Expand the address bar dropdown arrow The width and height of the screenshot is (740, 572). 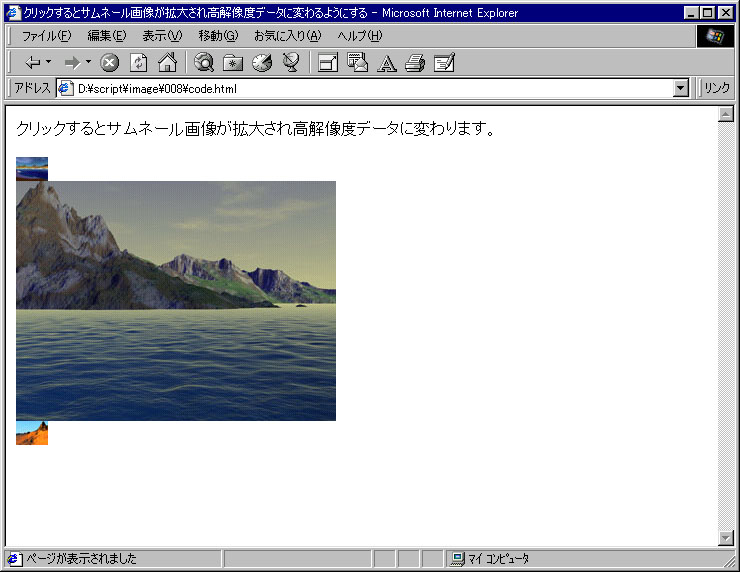681,88
